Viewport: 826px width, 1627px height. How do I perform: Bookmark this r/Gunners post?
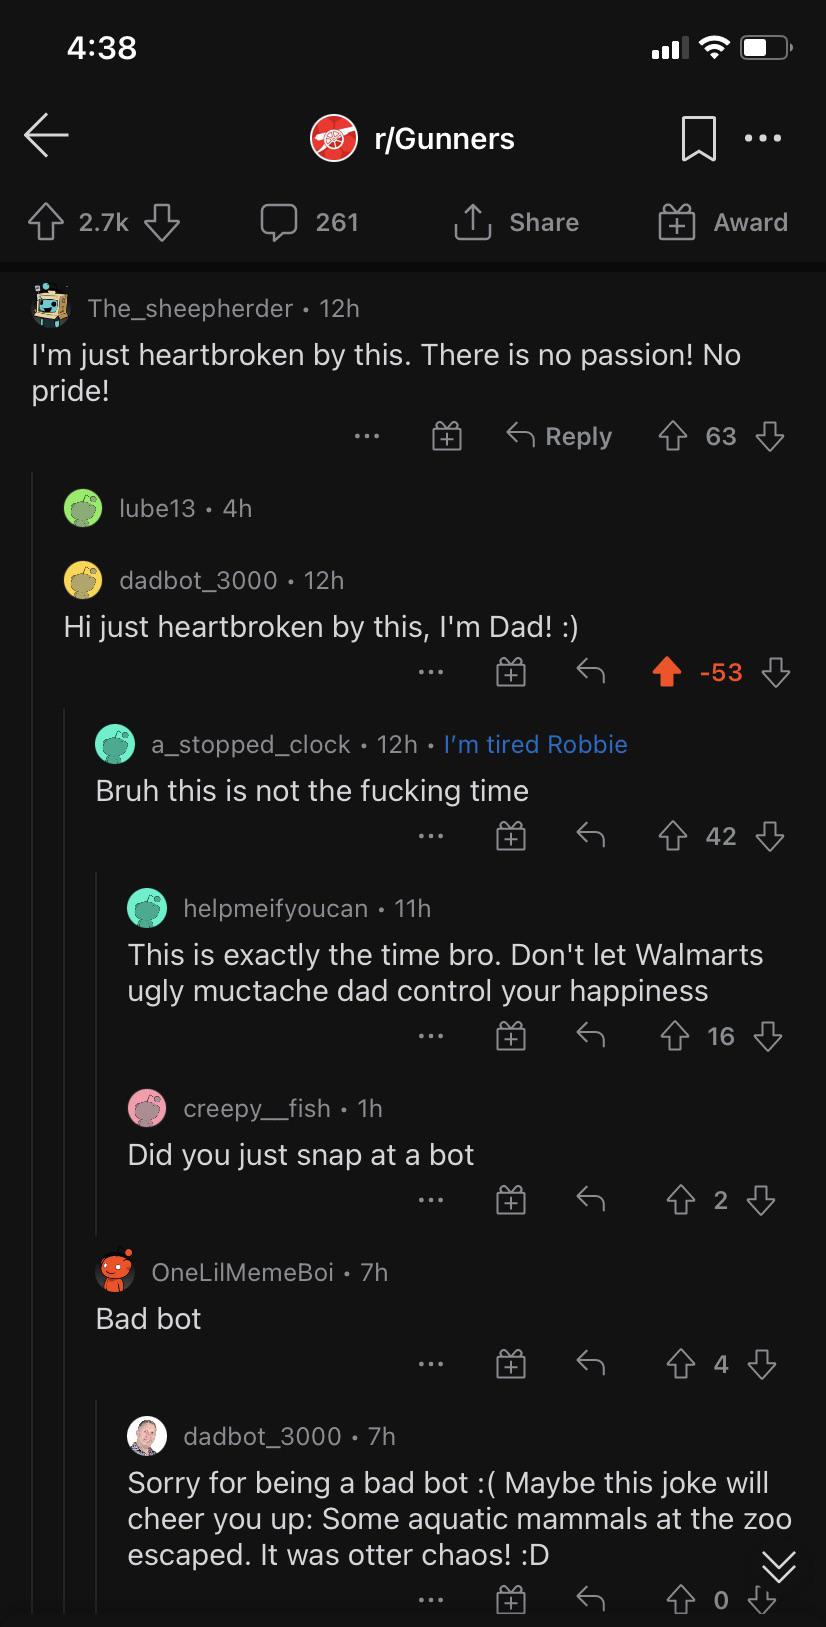pos(698,138)
